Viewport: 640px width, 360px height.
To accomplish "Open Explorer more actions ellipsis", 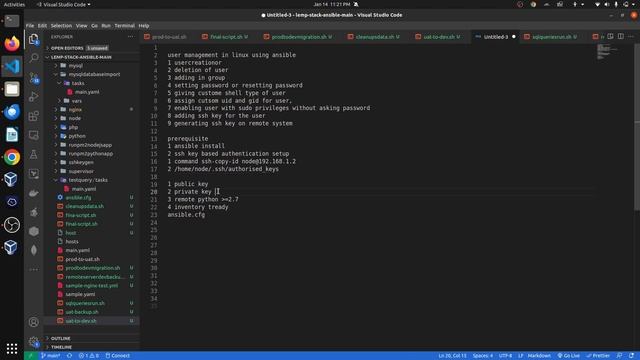I will point(131,37).
